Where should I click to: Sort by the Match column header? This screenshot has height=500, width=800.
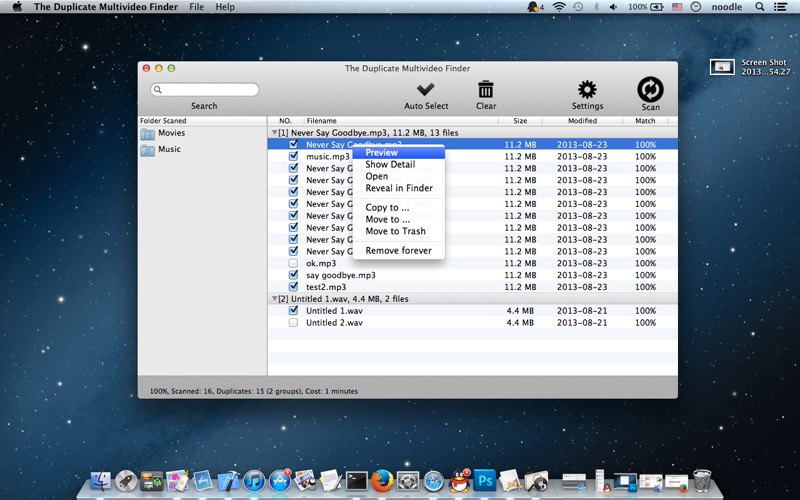click(x=645, y=121)
